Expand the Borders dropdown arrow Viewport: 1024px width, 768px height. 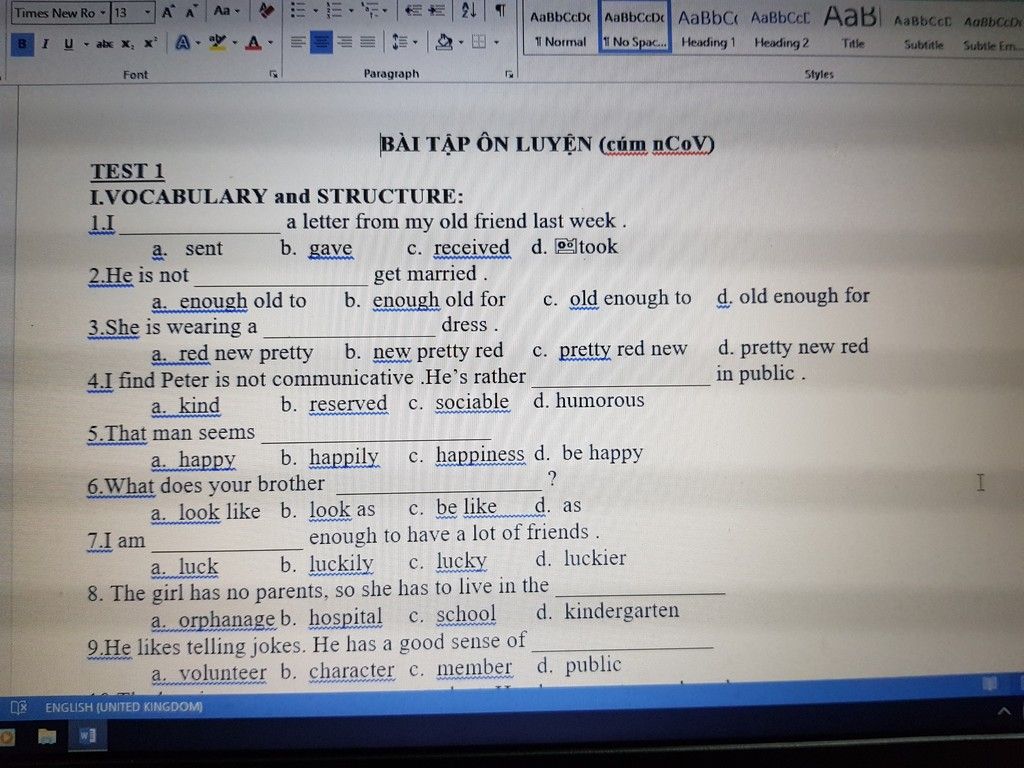tap(496, 43)
